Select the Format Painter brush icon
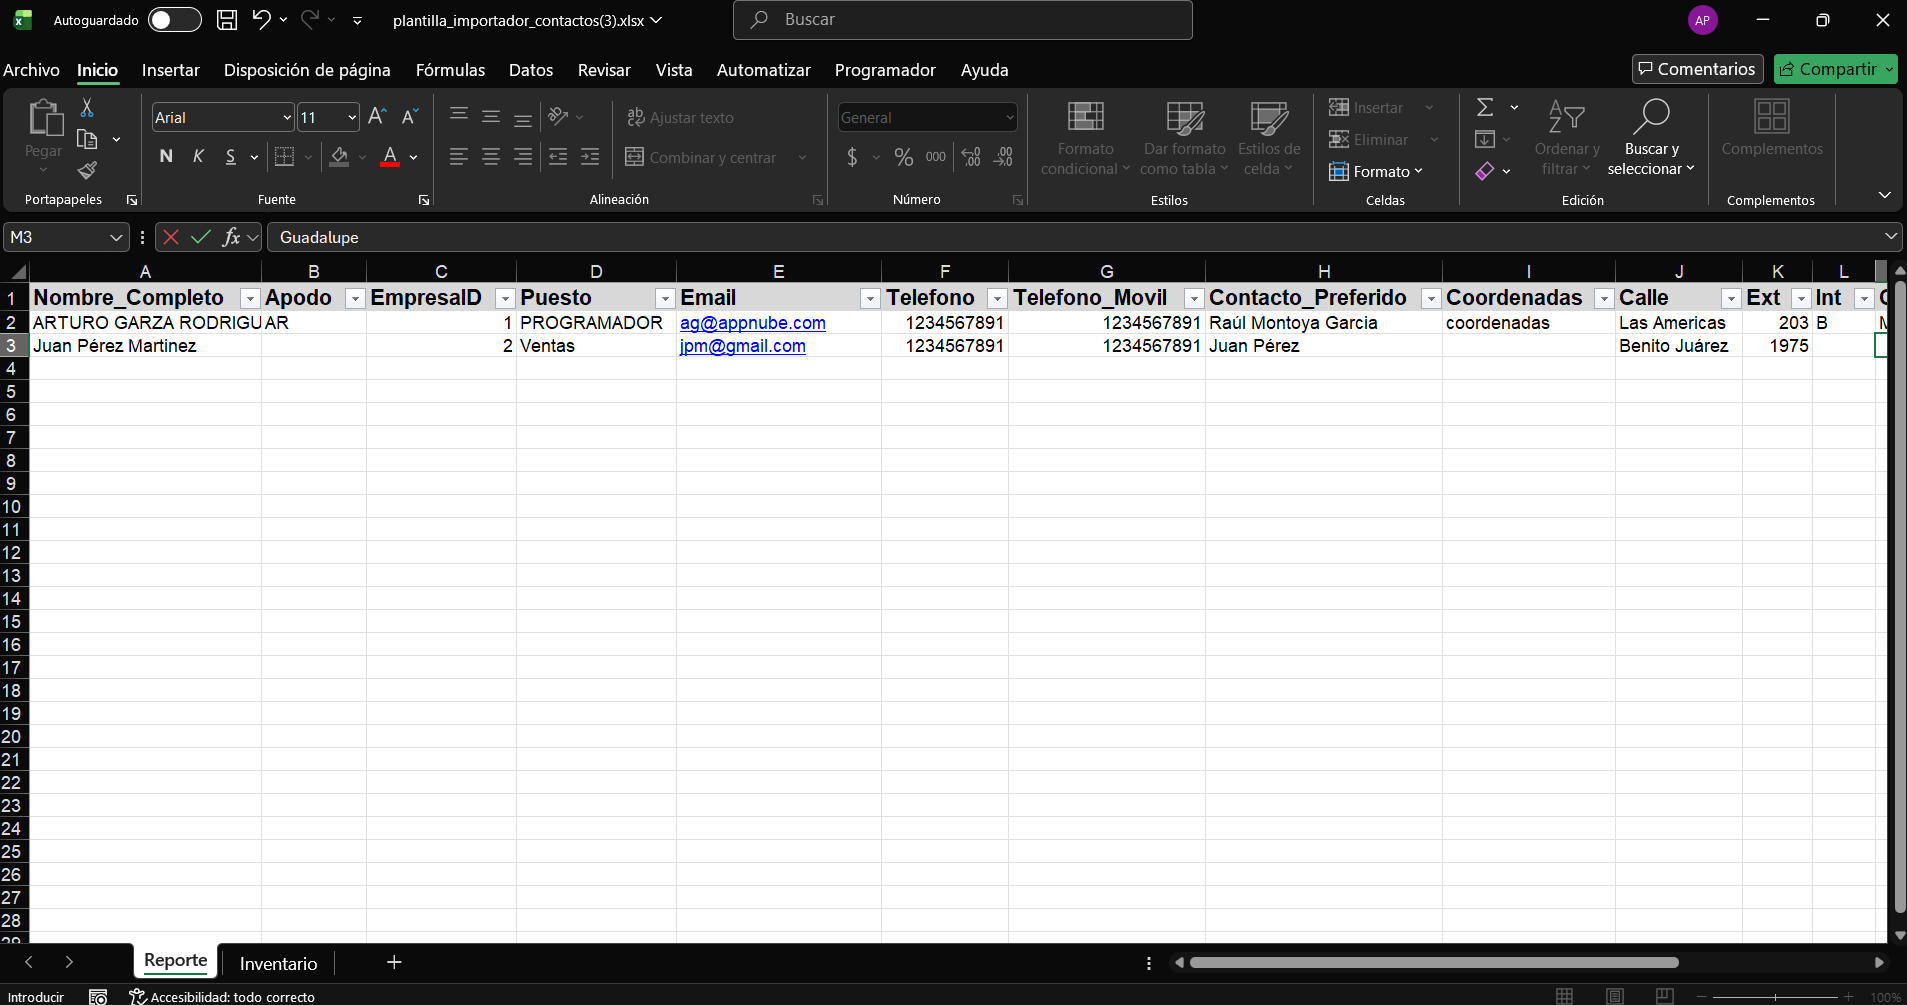The height and width of the screenshot is (1005, 1907). pyautogui.click(x=87, y=171)
